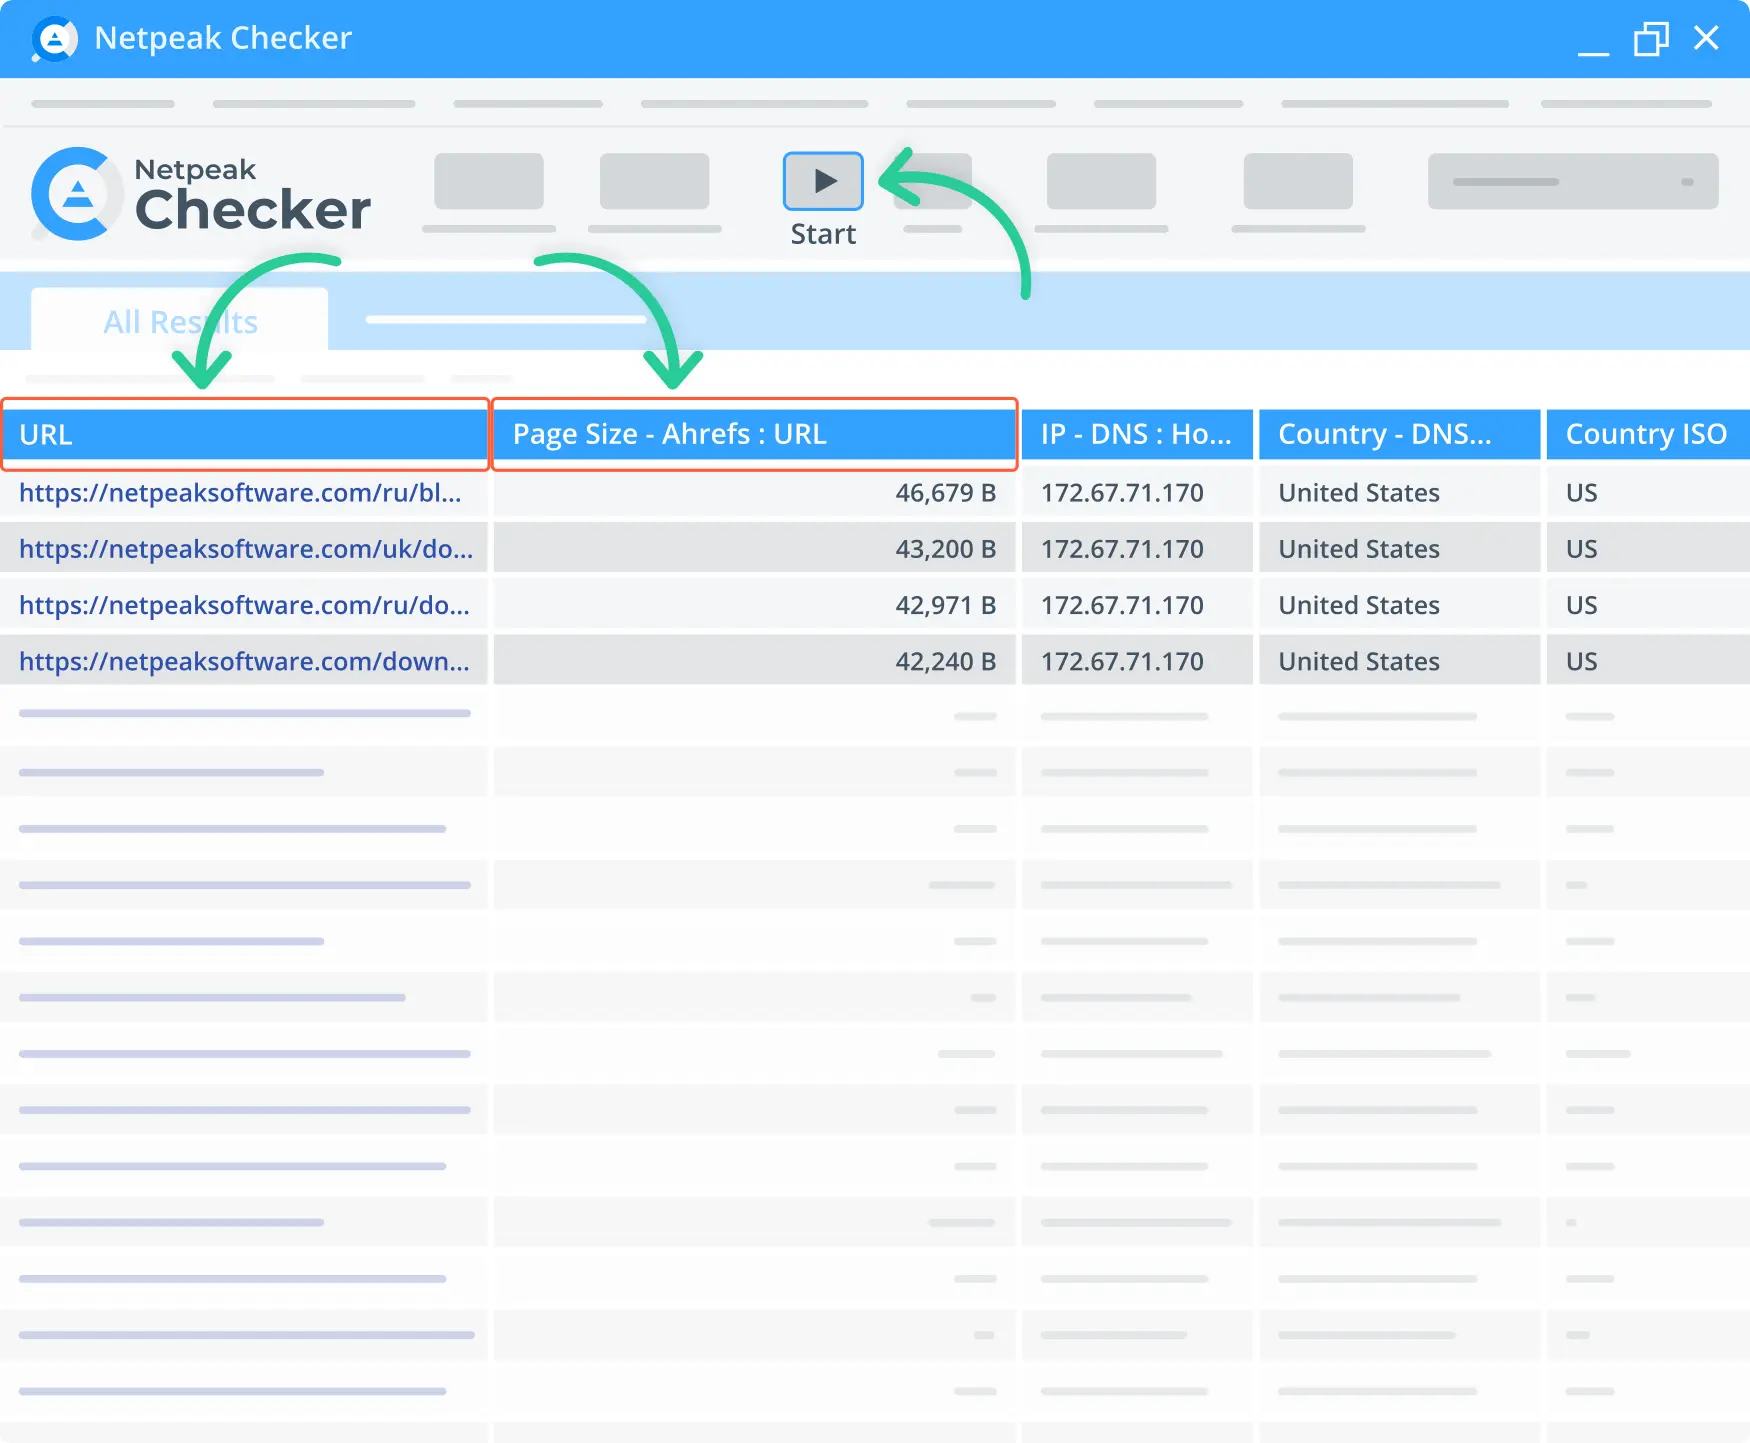Select IP 172.67.71.170 in the 42,240 B row
The width and height of the screenshot is (1750, 1443).
(1137, 661)
